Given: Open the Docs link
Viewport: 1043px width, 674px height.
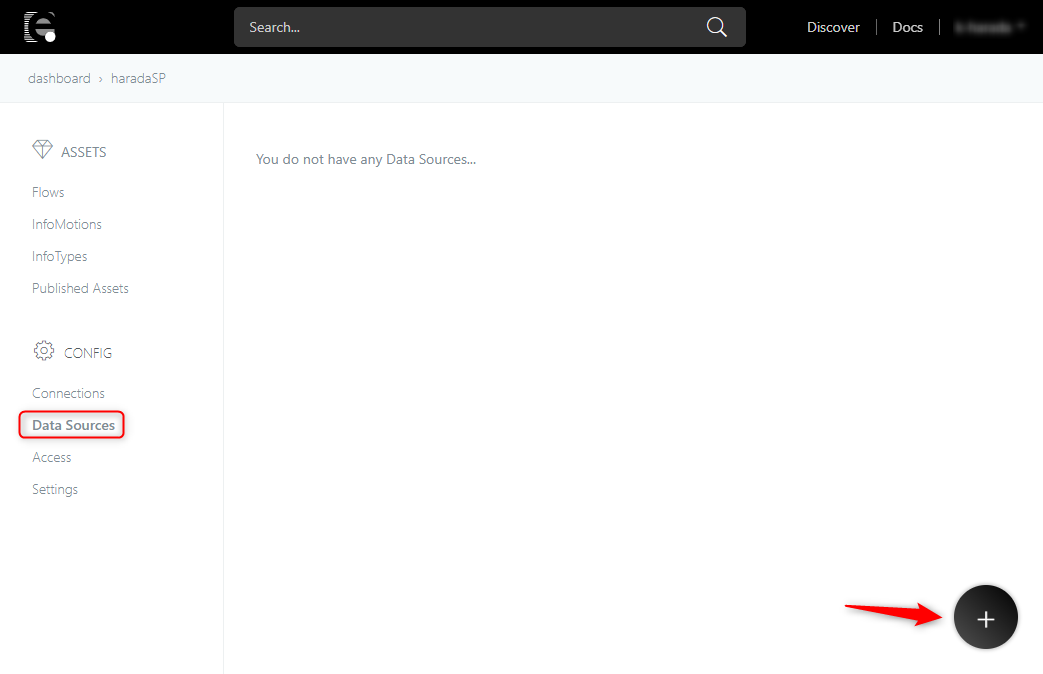Looking at the screenshot, I should click(x=907, y=27).
